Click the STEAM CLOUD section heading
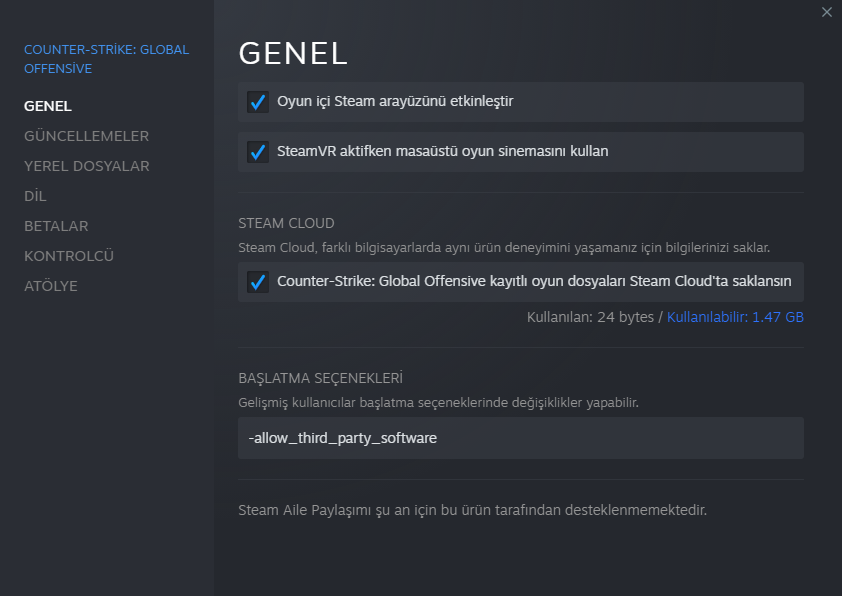Screen dimensions: 842x596 (x=286, y=223)
